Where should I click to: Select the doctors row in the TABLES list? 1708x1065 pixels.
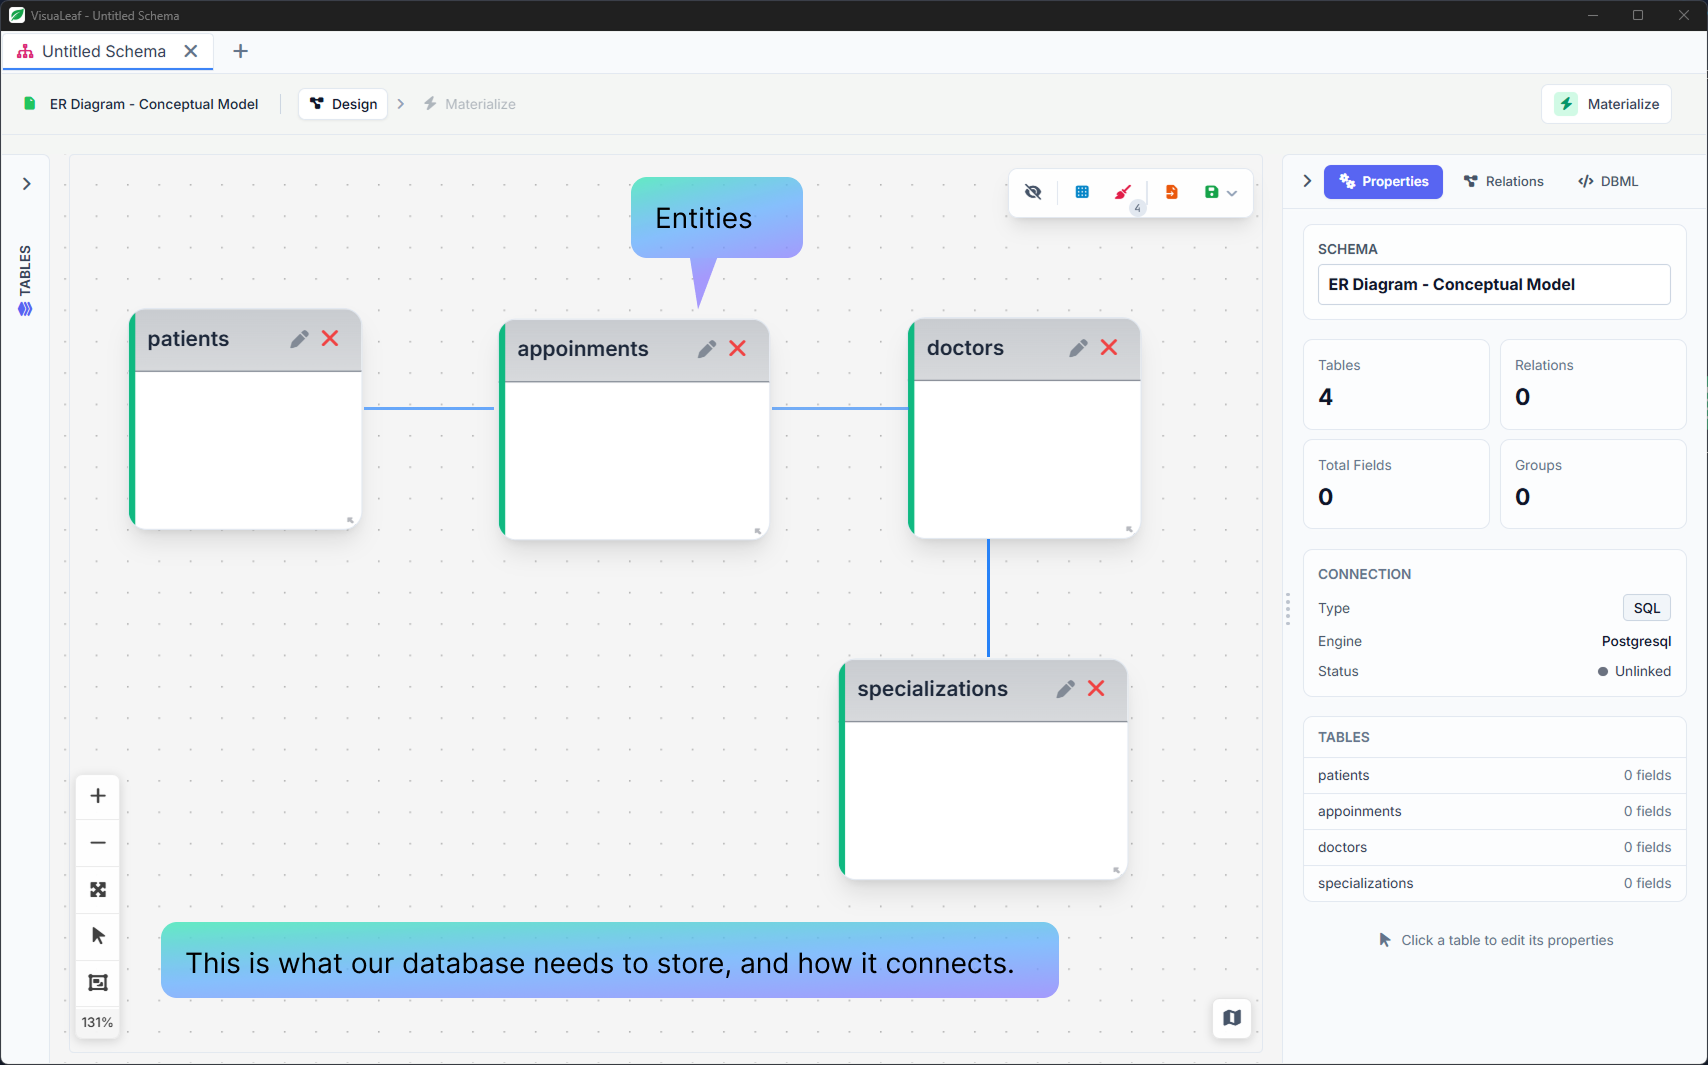(1494, 847)
